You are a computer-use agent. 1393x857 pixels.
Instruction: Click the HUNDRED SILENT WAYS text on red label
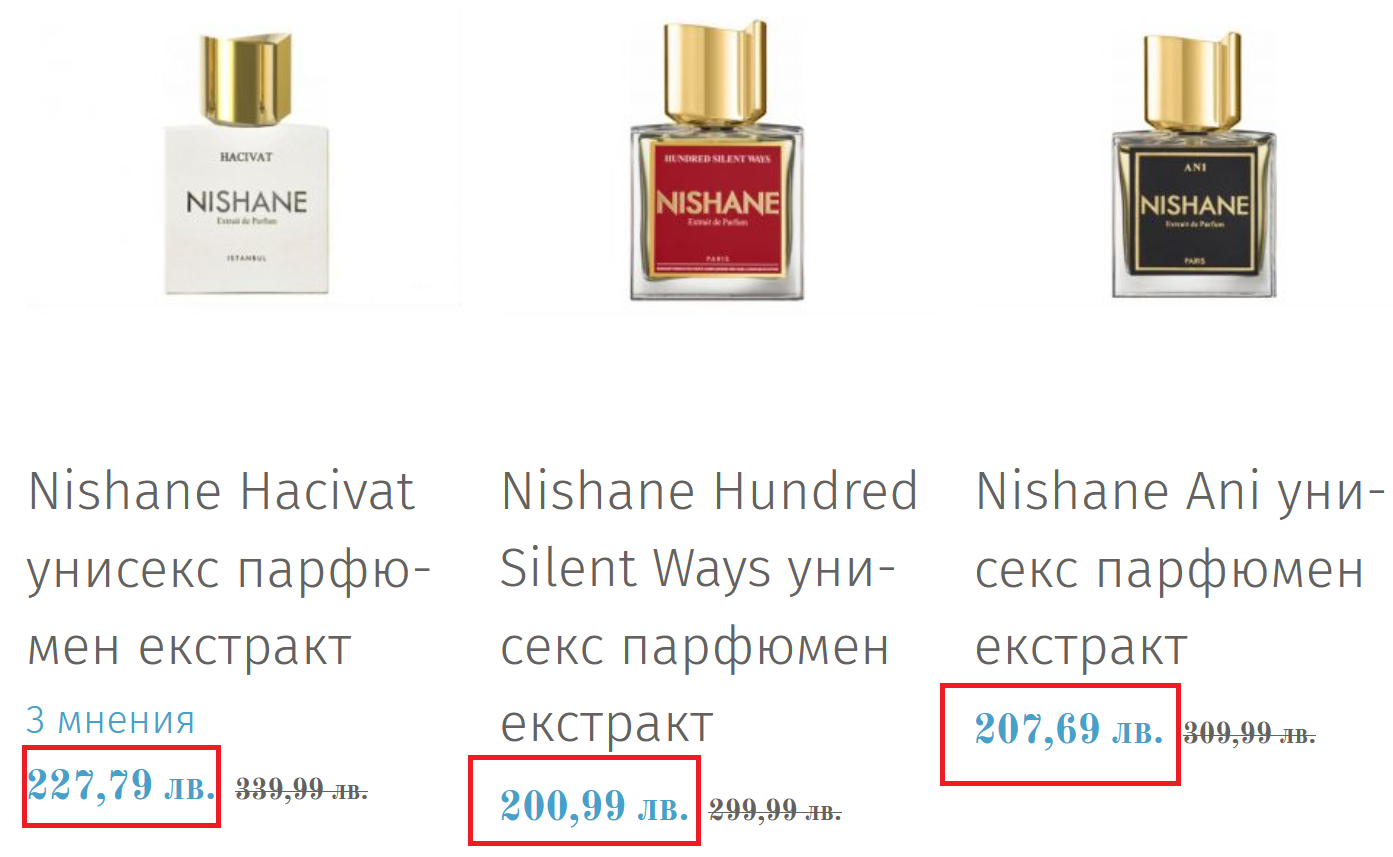717,159
